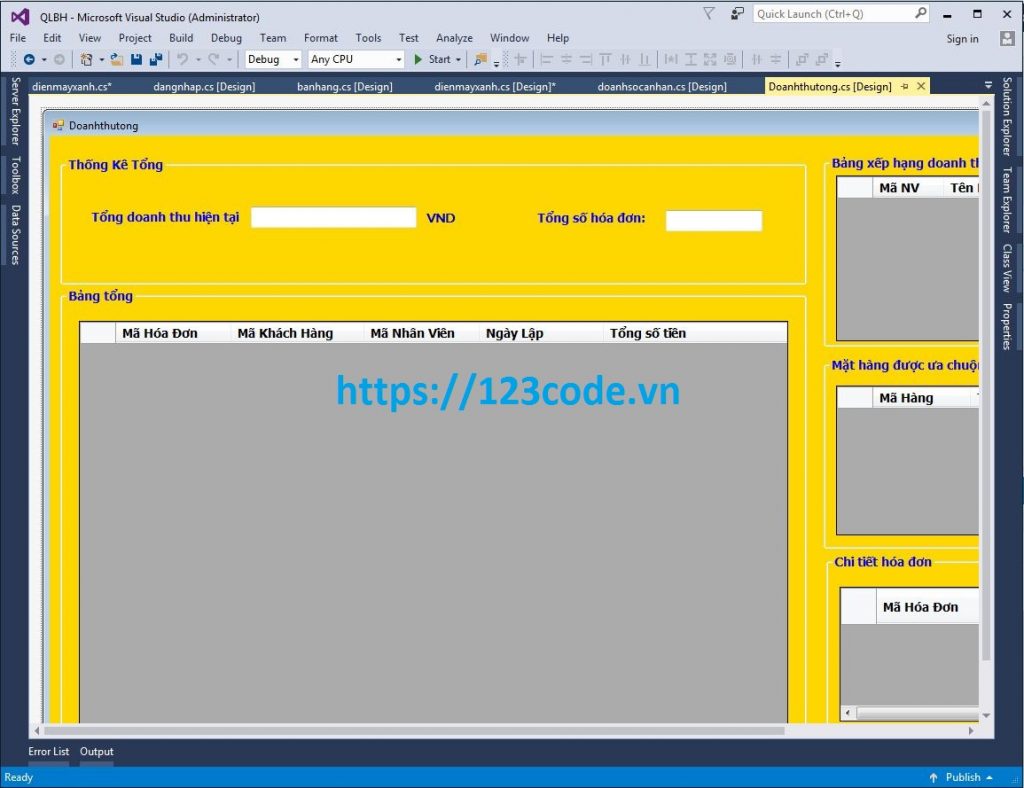Expand the dropdown arrow next to Start
Image resolution: width=1024 pixels, height=788 pixels.
click(457, 60)
